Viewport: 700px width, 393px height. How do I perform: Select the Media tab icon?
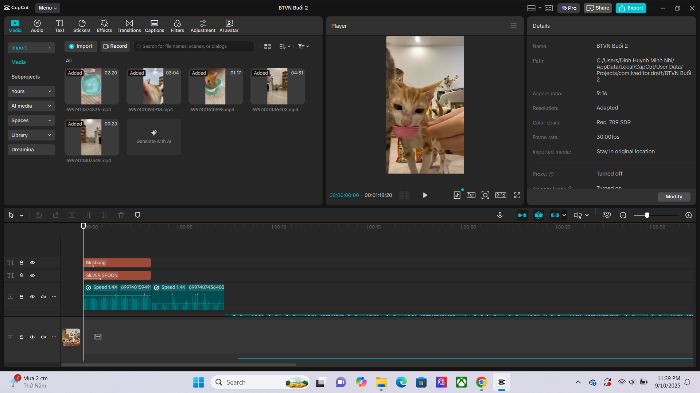[x=15, y=26]
